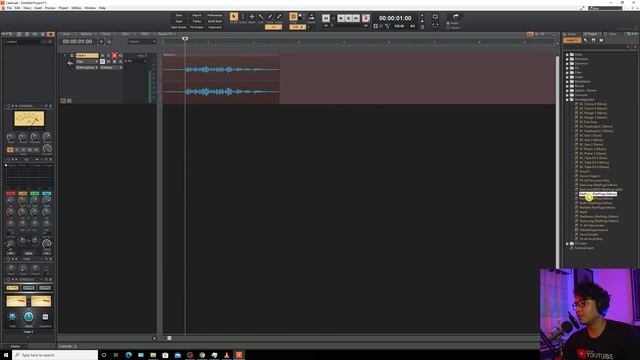Stop playback with the Stop button

[x=348, y=18]
